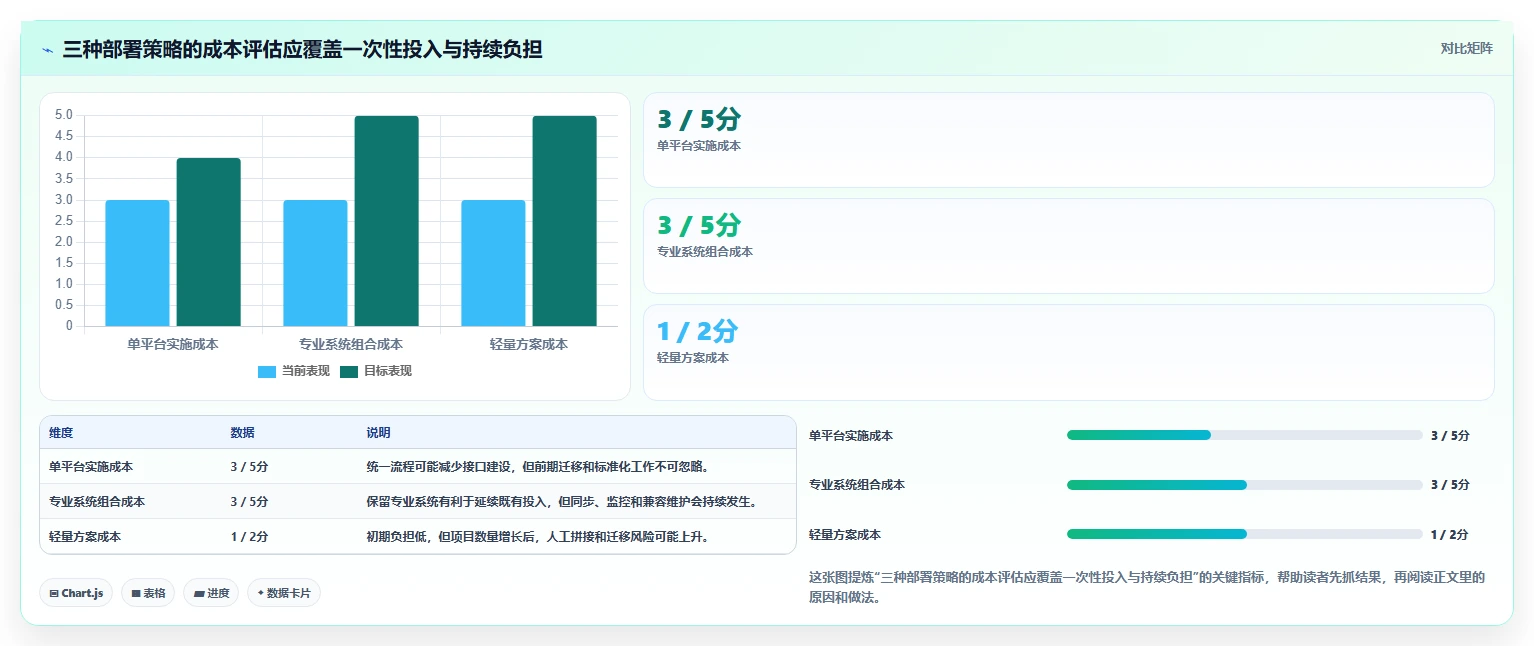This screenshot has width=1534, height=646.
Task: Select the 1 / 2分 cell in the 轻量方案成本 table row
Action: pyautogui.click(x=250, y=537)
